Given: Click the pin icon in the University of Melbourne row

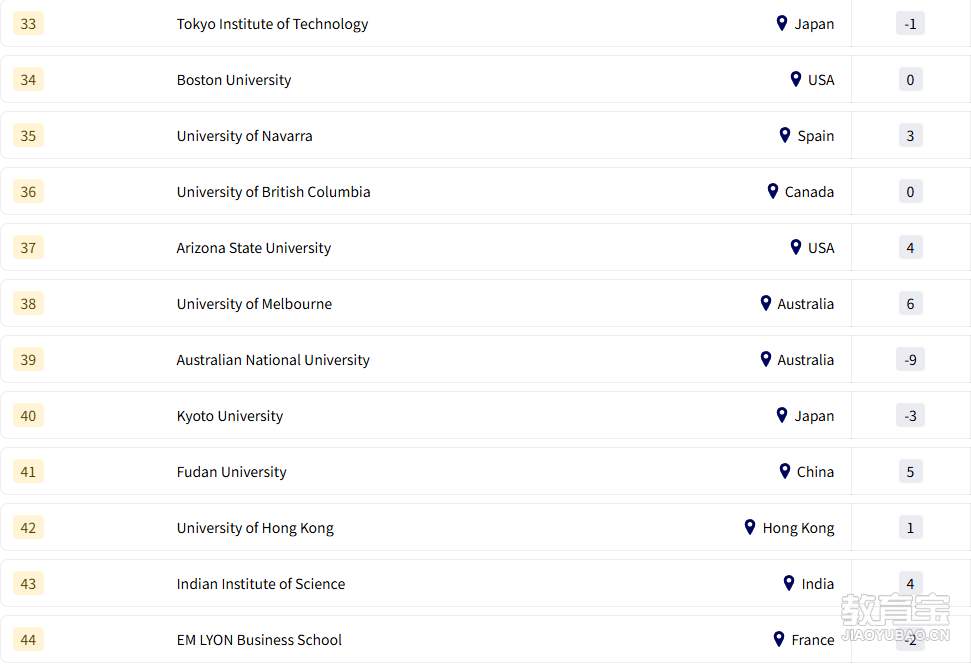Looking at the screenshot, I should coord(766,303).
